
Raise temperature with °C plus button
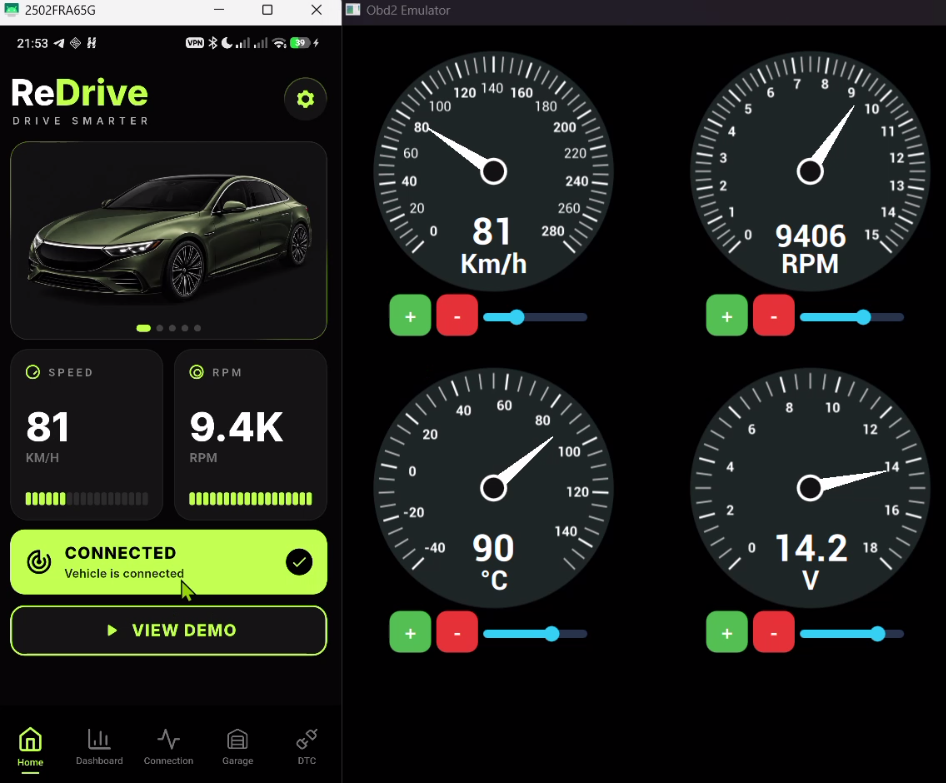click(x=410, y=632)
